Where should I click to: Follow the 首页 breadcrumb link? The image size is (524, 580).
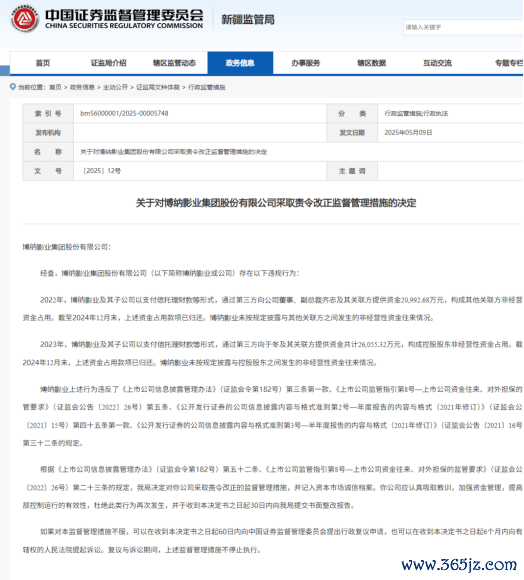(x=55, y=87)
